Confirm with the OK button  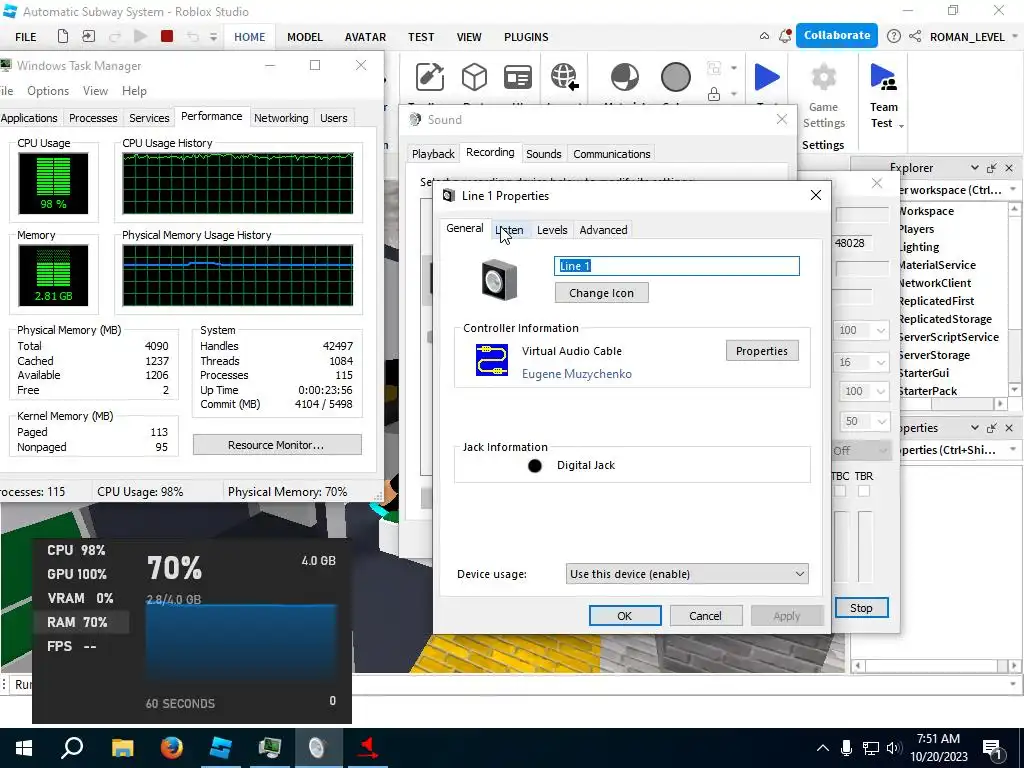625,616
